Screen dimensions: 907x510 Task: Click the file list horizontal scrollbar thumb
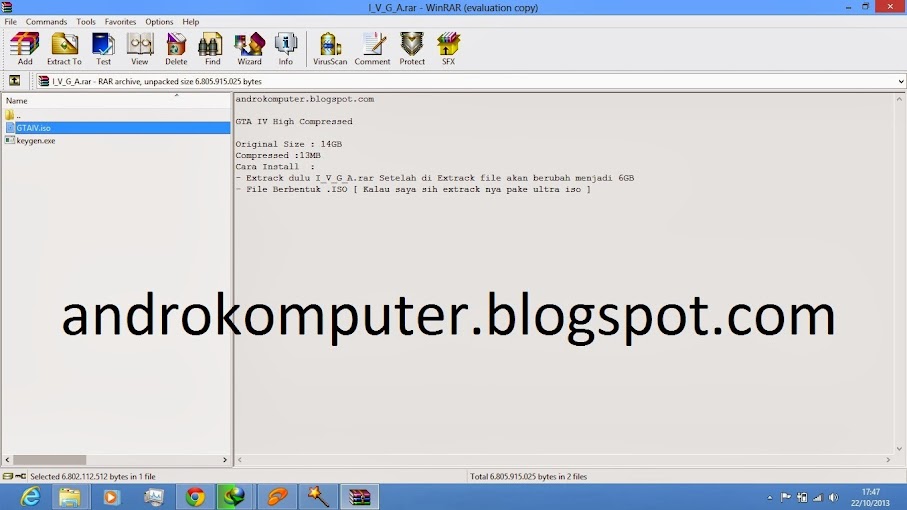pyautogui.click(x=50, y=460)
